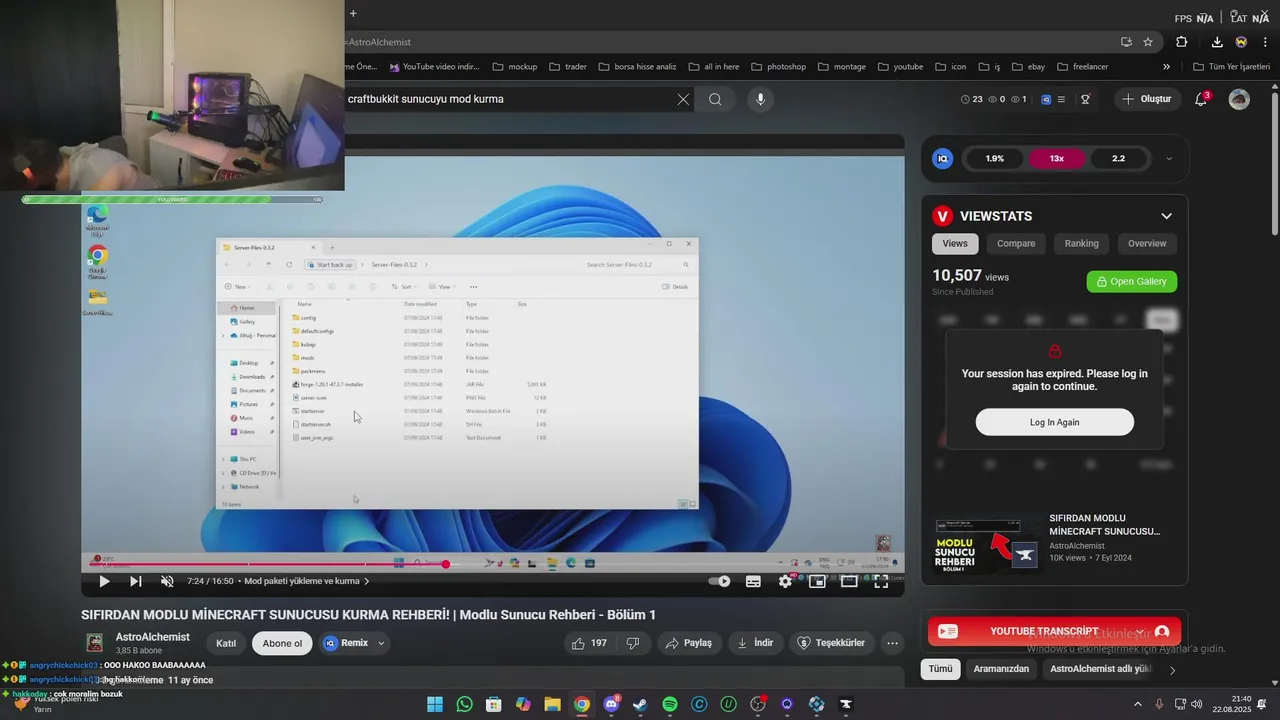Open Chrome downloads icon
The height and width of the screenshot is (720, 1280).
coord(1217,42)
